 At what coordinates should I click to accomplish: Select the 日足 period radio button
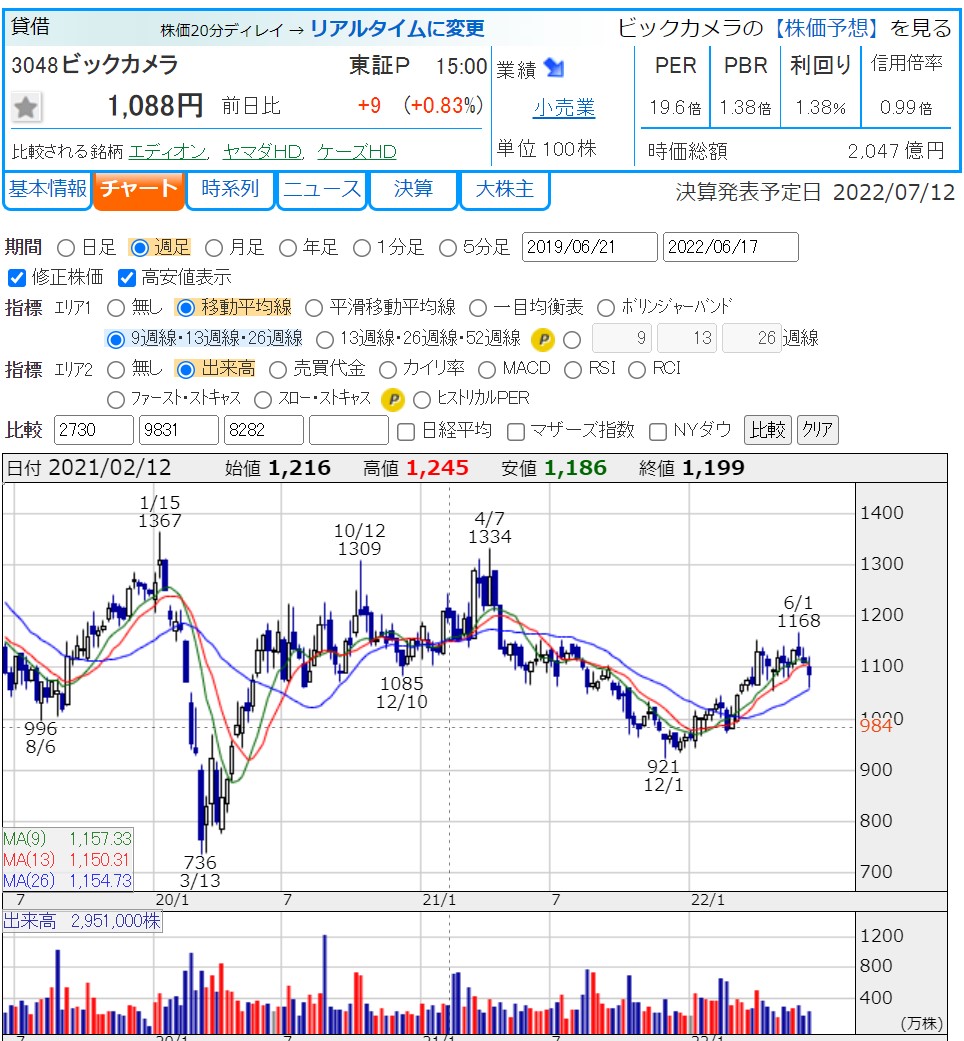[66, 247]
